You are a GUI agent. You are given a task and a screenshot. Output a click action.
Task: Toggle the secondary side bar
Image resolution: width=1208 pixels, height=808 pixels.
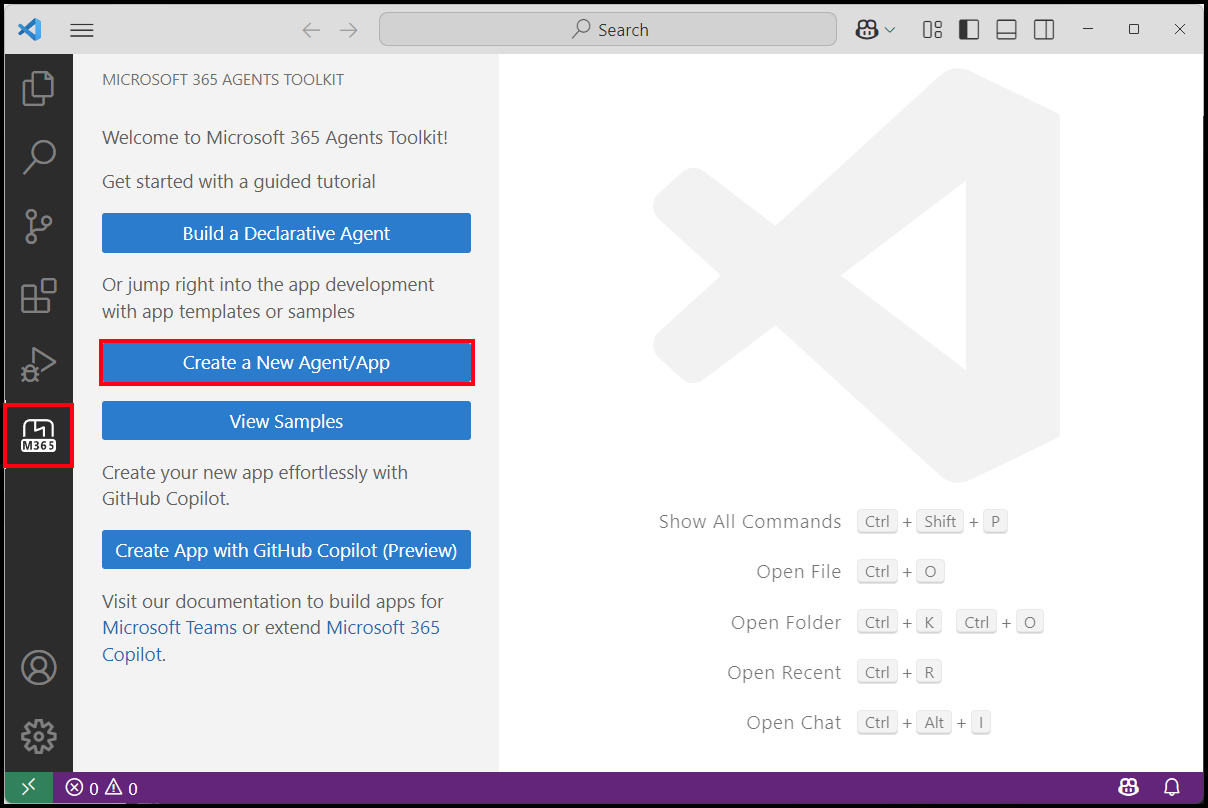pyautogui.click(x=1044, y=30)
